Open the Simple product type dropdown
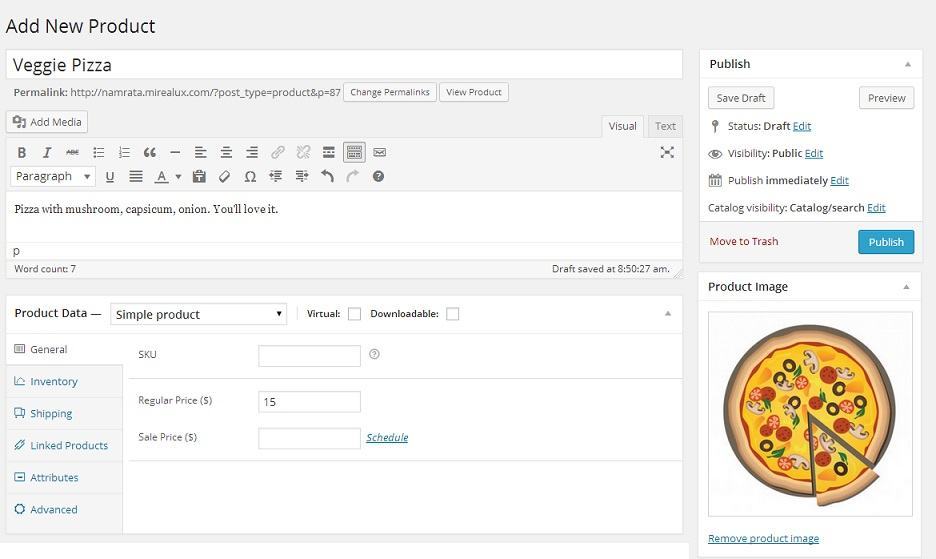The width and height of the screenshot is (936, 559). pyautogui.click(x=198, y=314)
